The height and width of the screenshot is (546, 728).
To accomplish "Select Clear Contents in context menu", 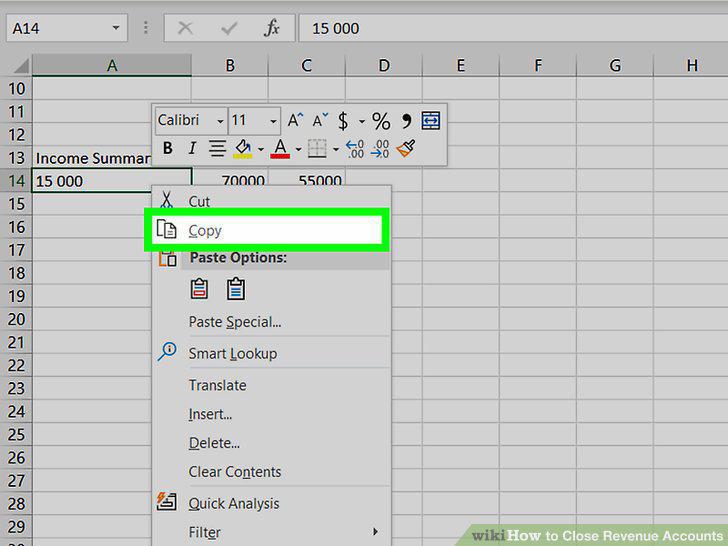I will [272, 472].
